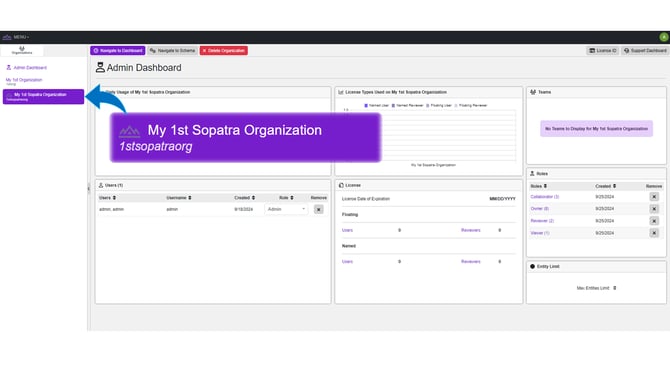Click the Users panel header icon

tap(101, 185)
